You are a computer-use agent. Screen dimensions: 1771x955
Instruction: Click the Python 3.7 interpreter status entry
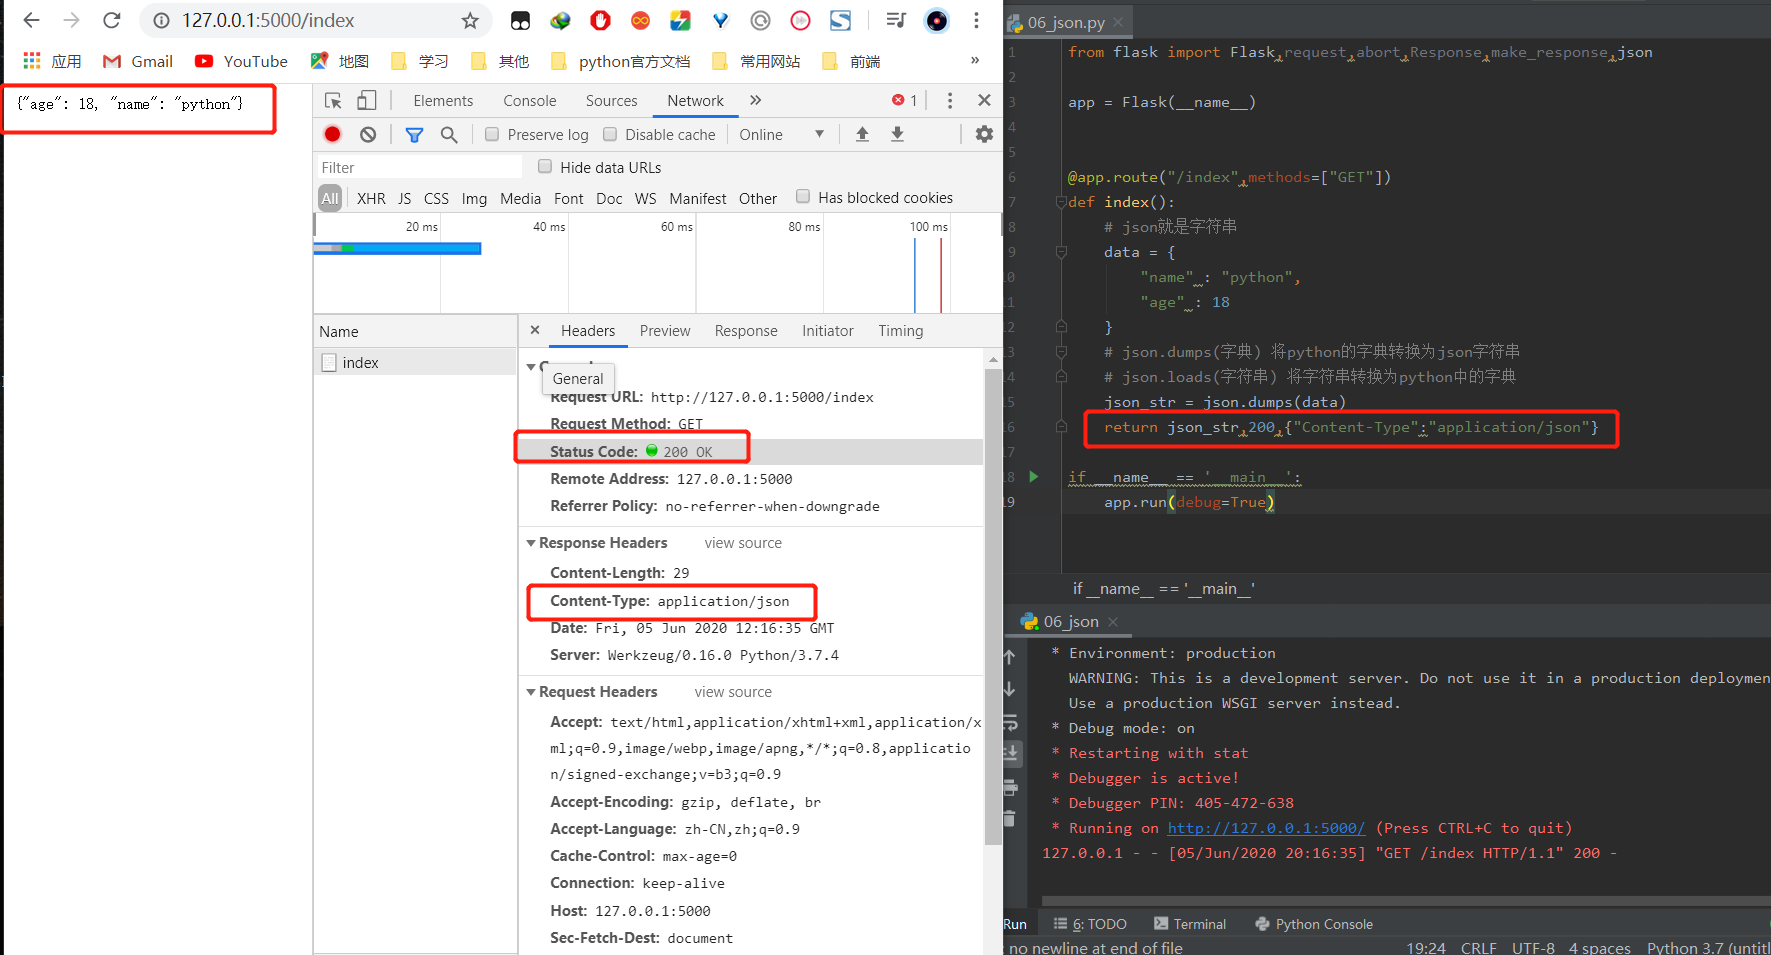(1708, 947)
